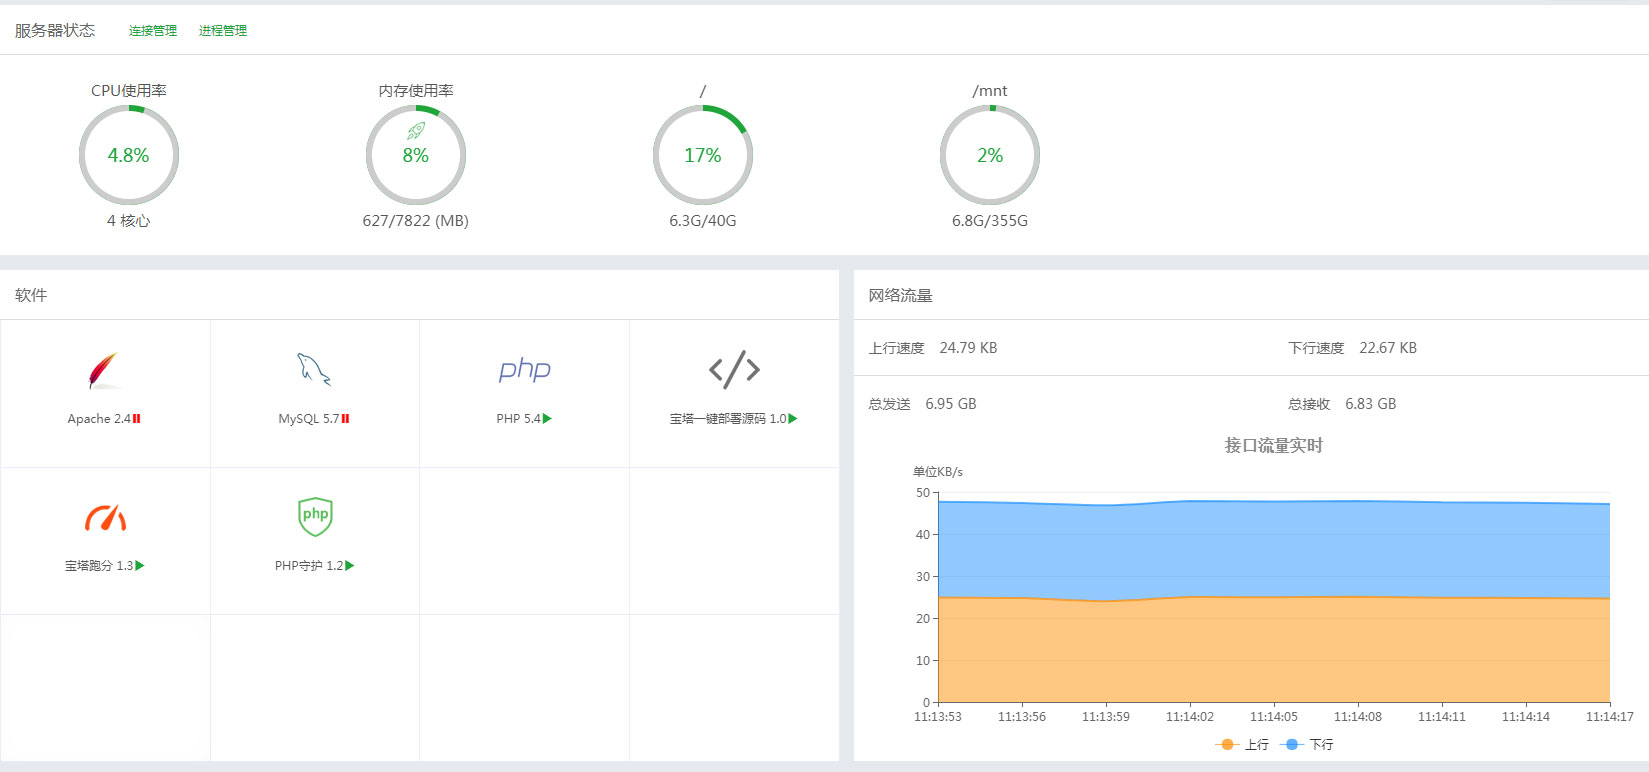Click the /mnt mount point label
This screenshot has height=772, width=1649.
coord(990,90)
